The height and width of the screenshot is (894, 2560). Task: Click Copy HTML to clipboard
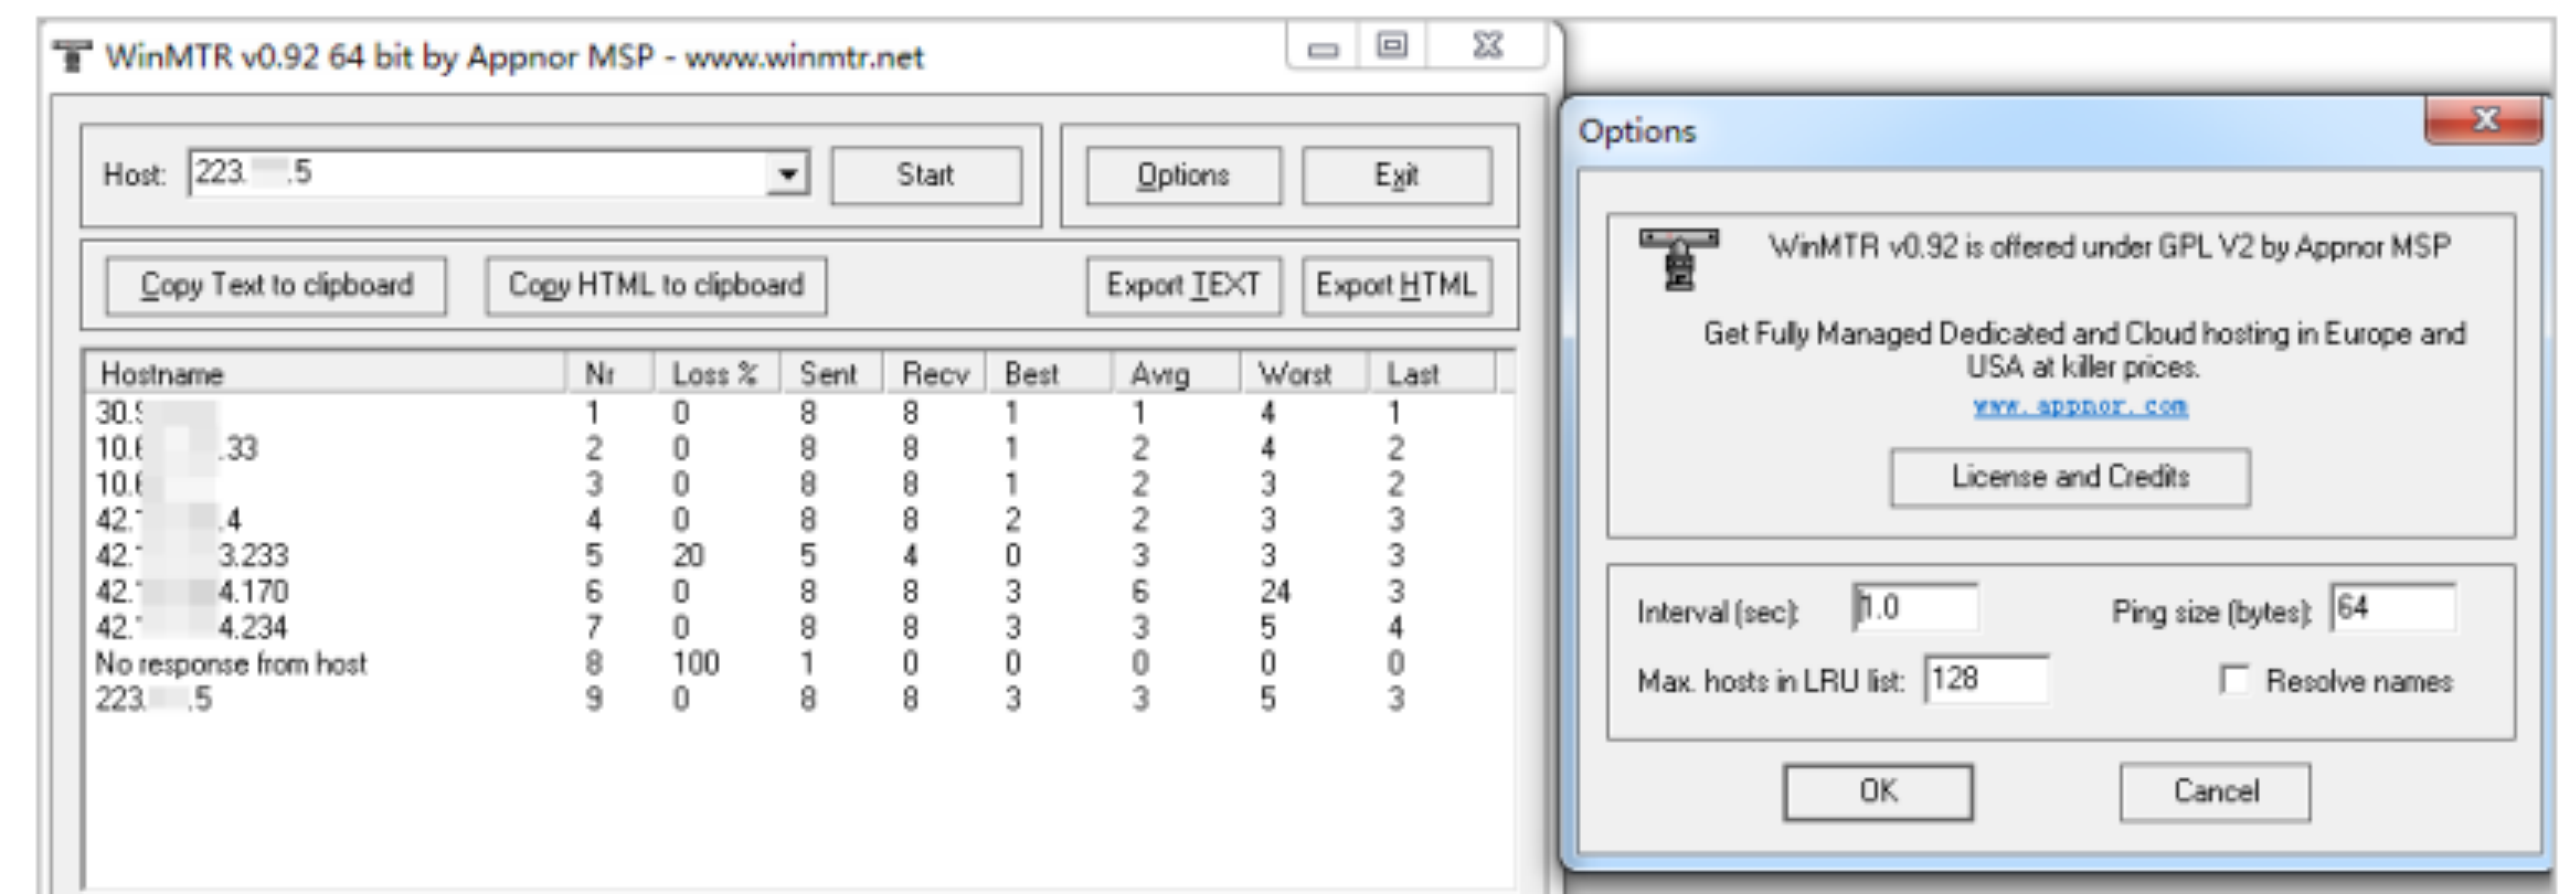[x=656, y=286]
